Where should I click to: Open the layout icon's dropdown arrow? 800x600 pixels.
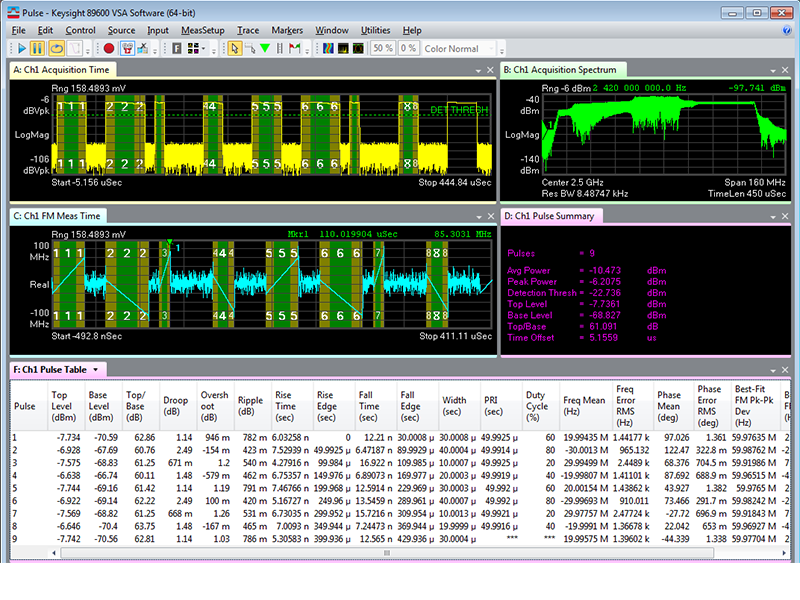(x=203, y=48)
